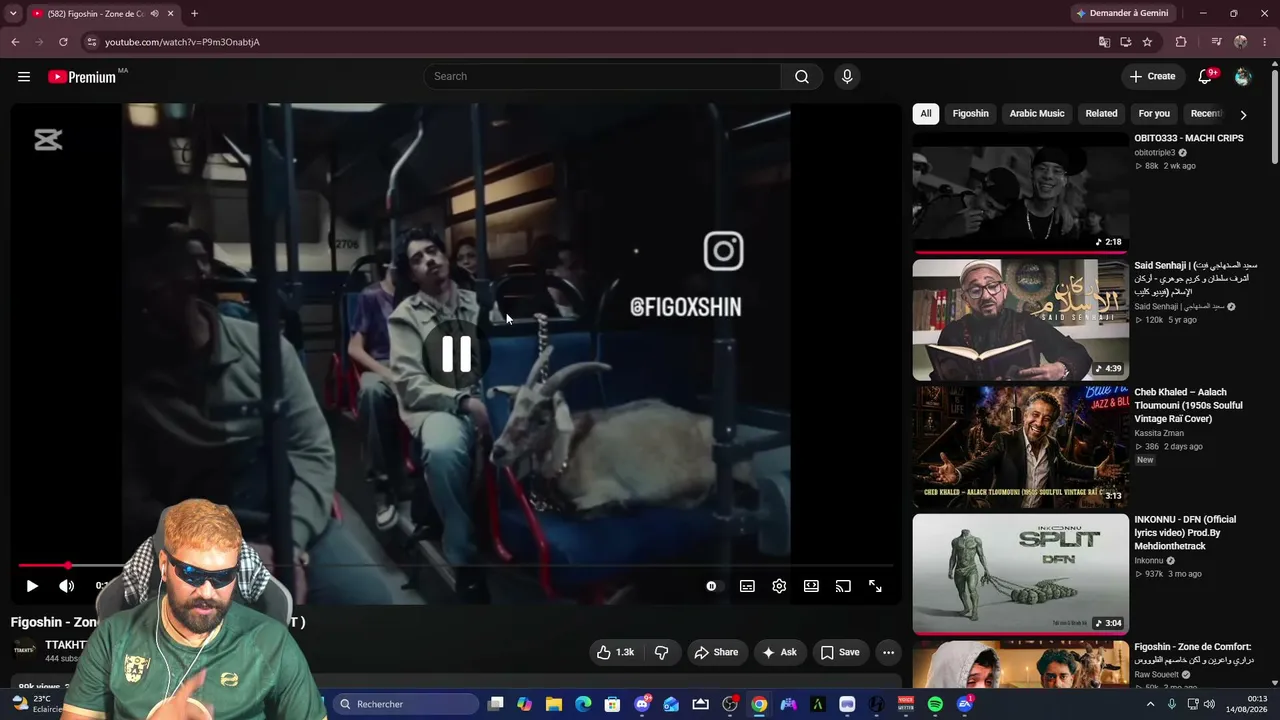Open the OBITO333 - MACHI CRIPS video thumbnail
The image size is (1280, 720).
coord(1020,193)
